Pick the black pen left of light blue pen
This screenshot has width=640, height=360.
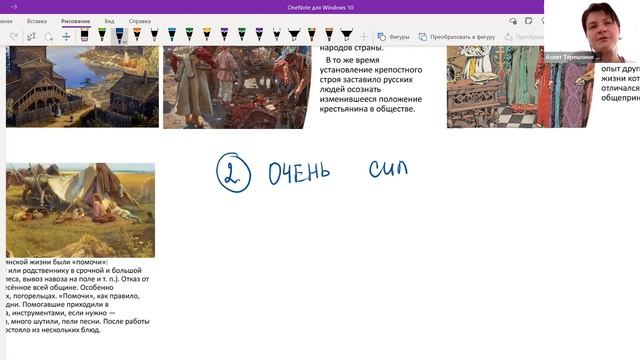tap(154, 35)
